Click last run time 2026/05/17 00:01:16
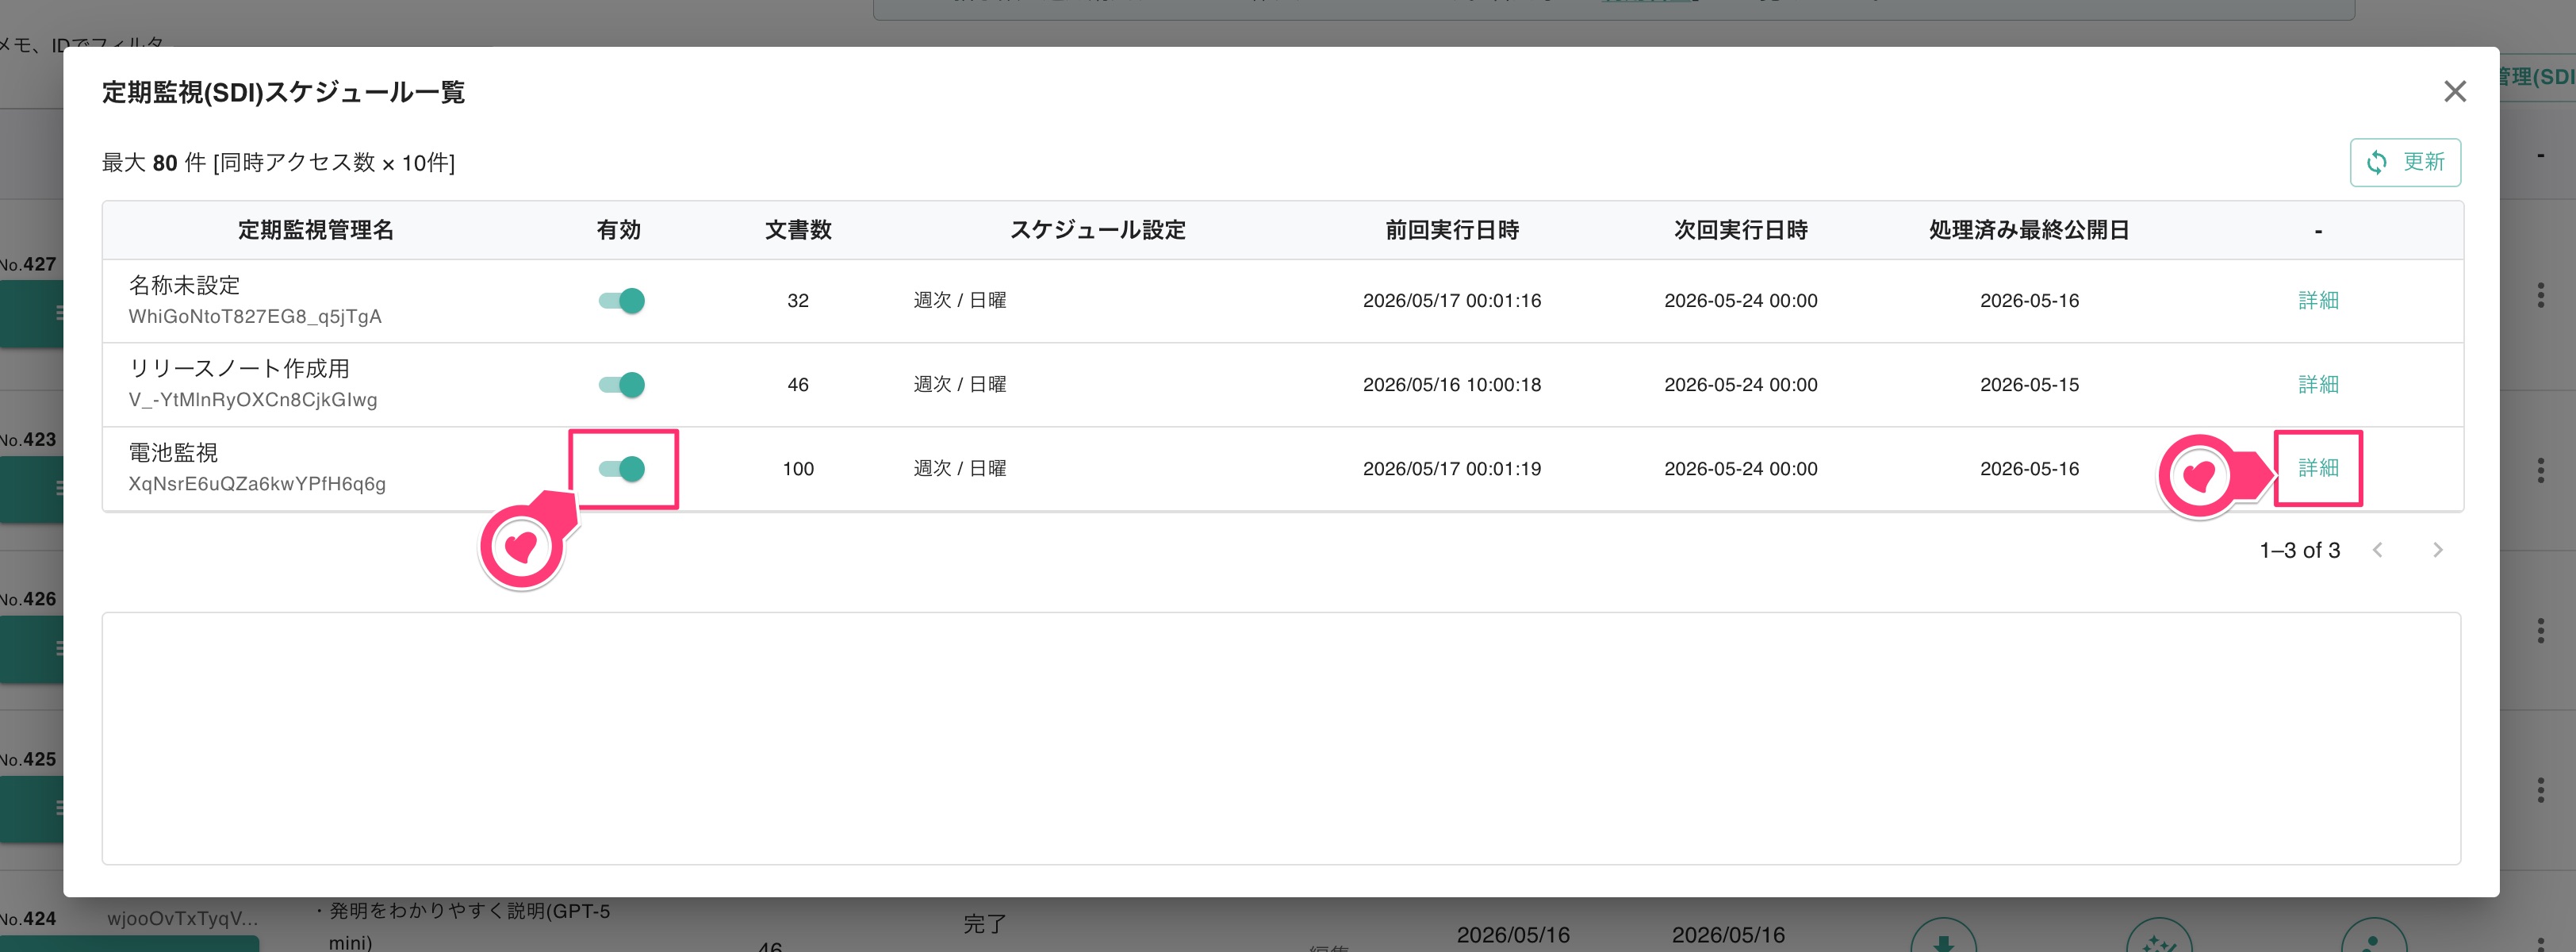Screen dimensions: 2576x952 pos(1452,301)
